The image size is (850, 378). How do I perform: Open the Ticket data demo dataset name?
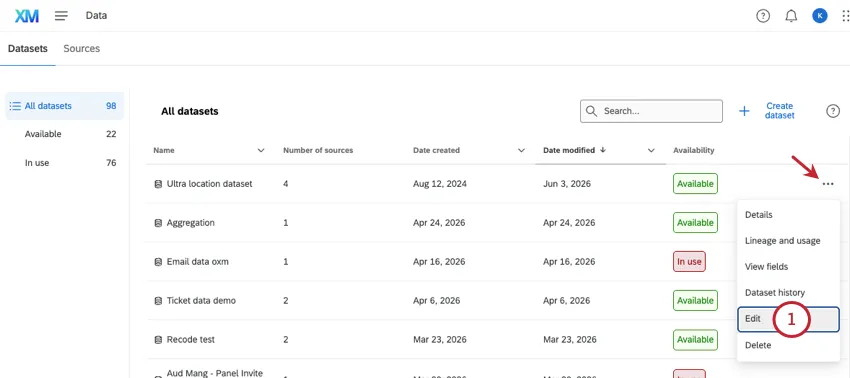point(201,301)
